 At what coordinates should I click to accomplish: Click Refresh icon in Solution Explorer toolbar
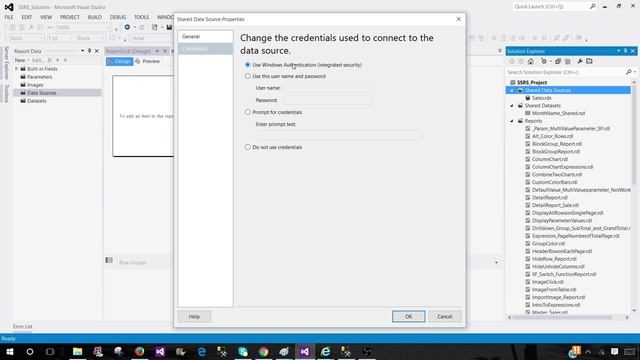click(x=543, y=61)
